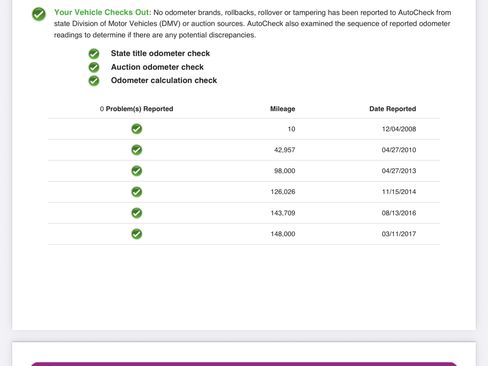The width and height of the screenshot is (488, 366).
Task: Select the date 03/11/2017
Action: pos(399,234)
